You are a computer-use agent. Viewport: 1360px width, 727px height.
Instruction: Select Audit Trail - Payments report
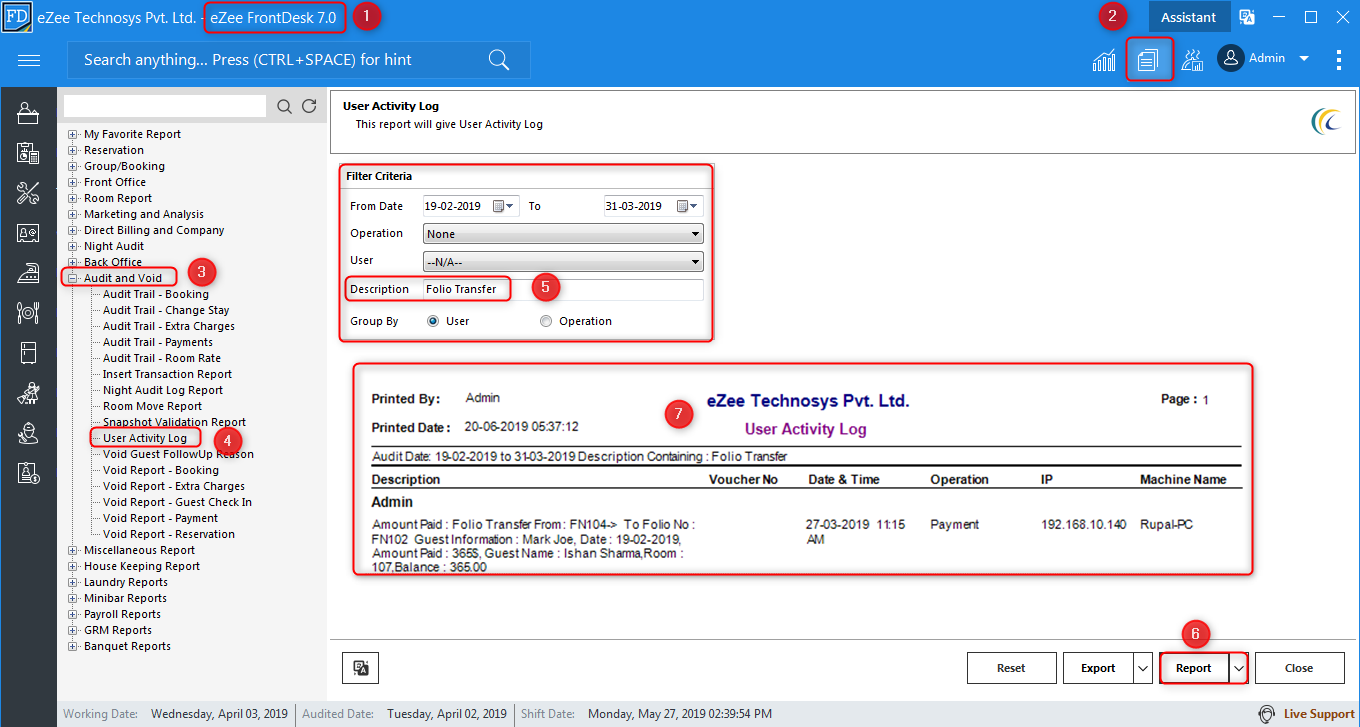click(x=158, y=342)
